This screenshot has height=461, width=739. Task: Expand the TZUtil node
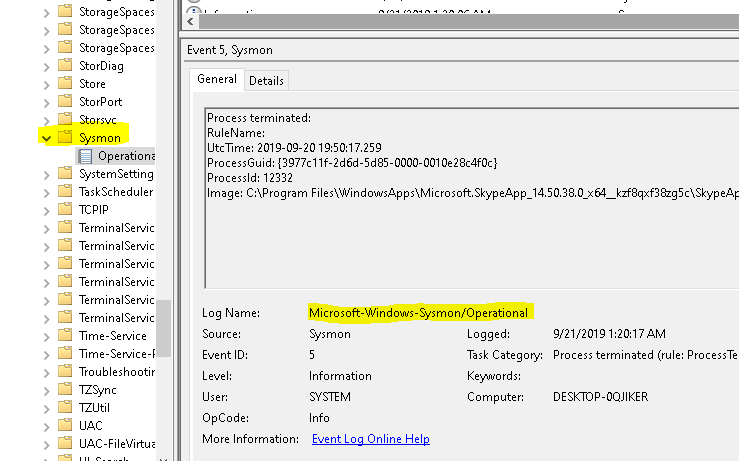click(47, 409)
